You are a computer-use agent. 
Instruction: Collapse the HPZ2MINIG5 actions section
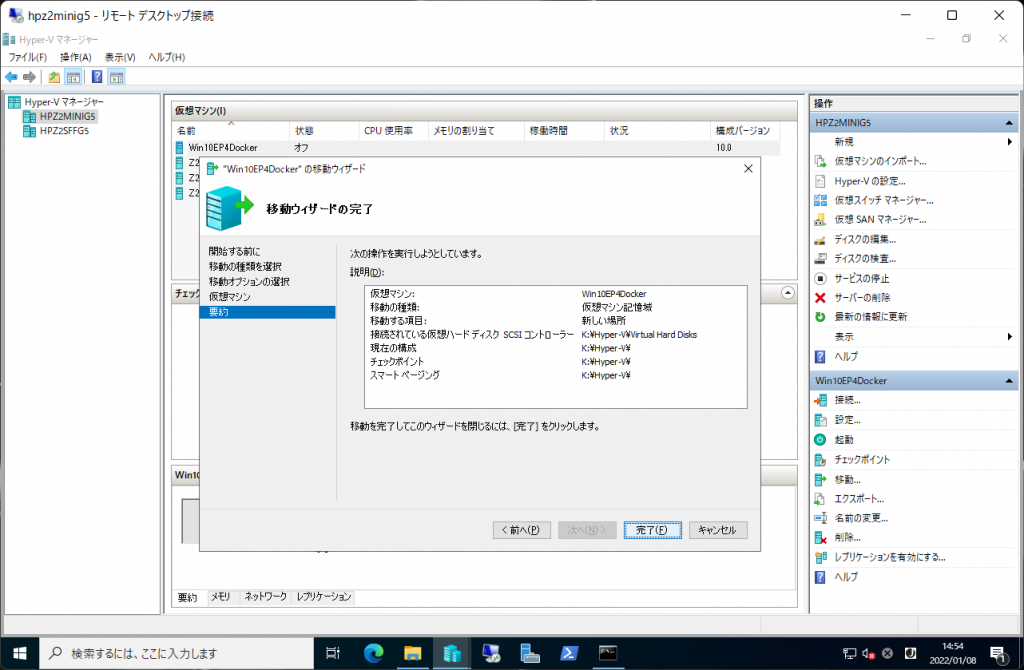point(1008,123)
